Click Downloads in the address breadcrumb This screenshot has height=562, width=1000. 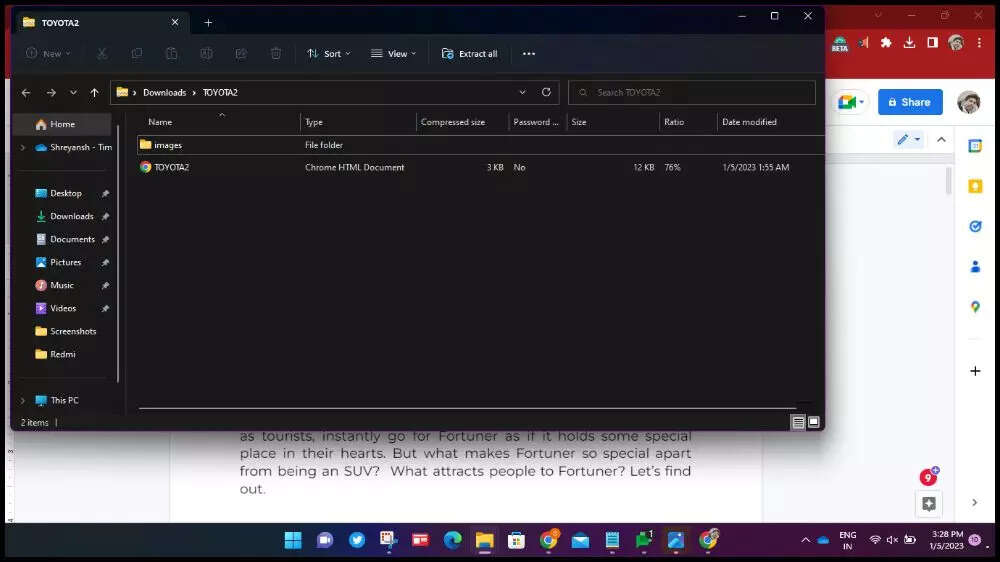click(x=164, y=93)
